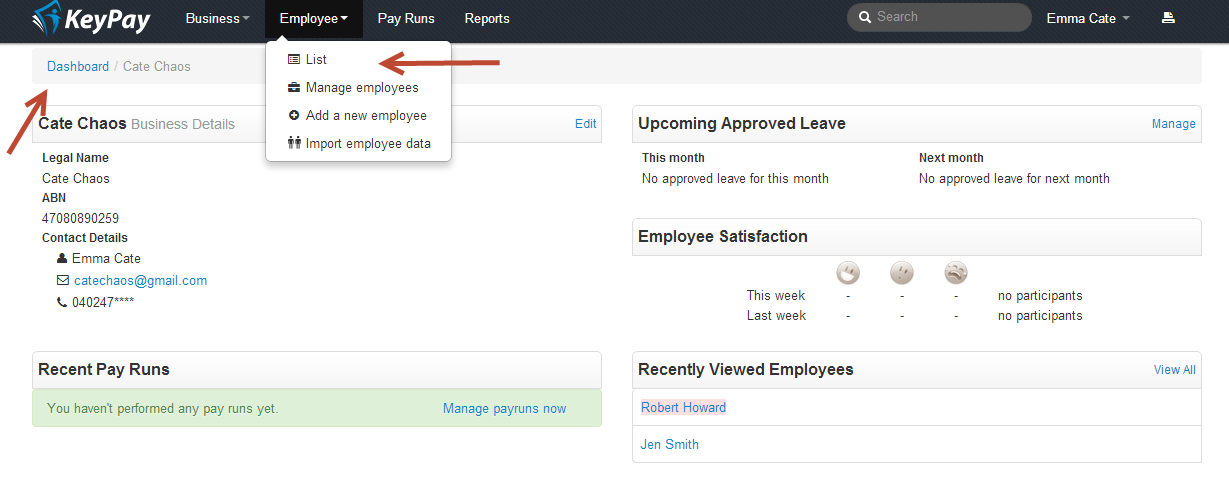This screenshot has height=504, width=1229.
Task: Click the envelope icon beside the email address
Action: pos(62,281)
